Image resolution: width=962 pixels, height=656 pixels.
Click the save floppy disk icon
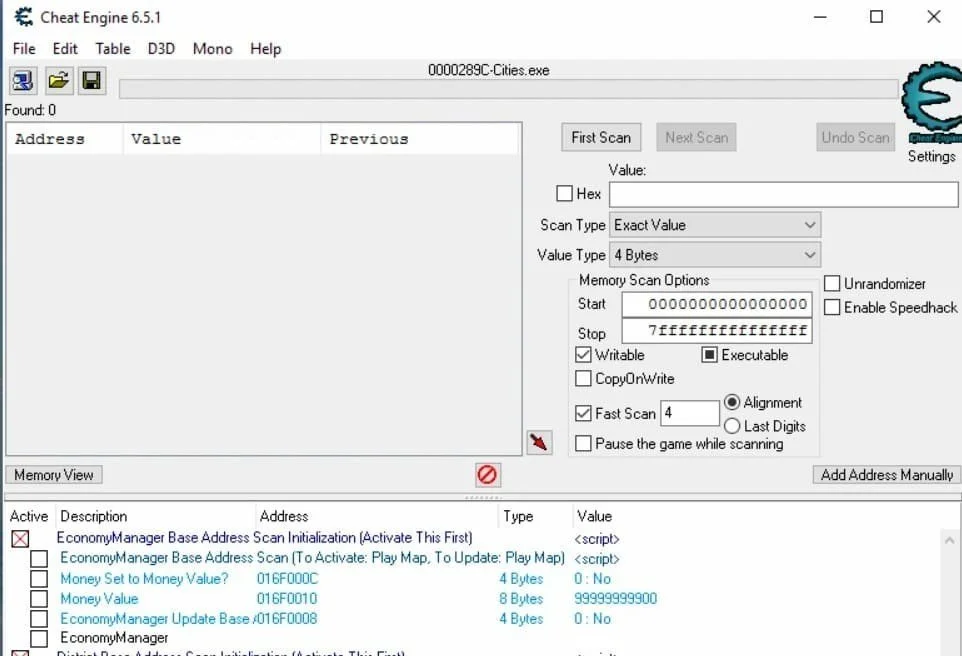(92, 81)
